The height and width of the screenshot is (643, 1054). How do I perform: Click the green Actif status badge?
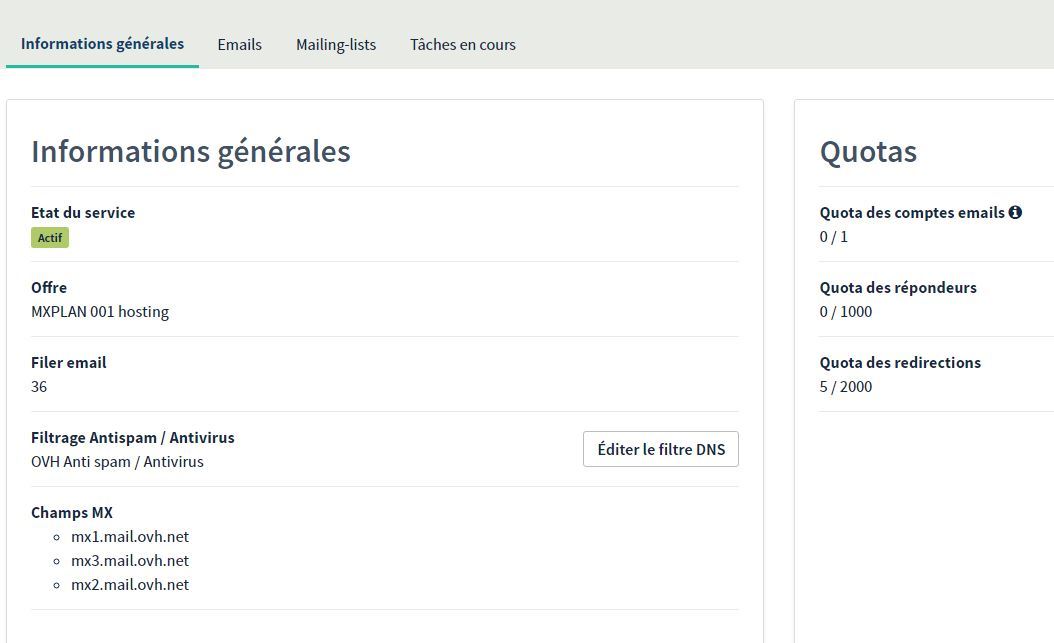(x=50, y=238)
